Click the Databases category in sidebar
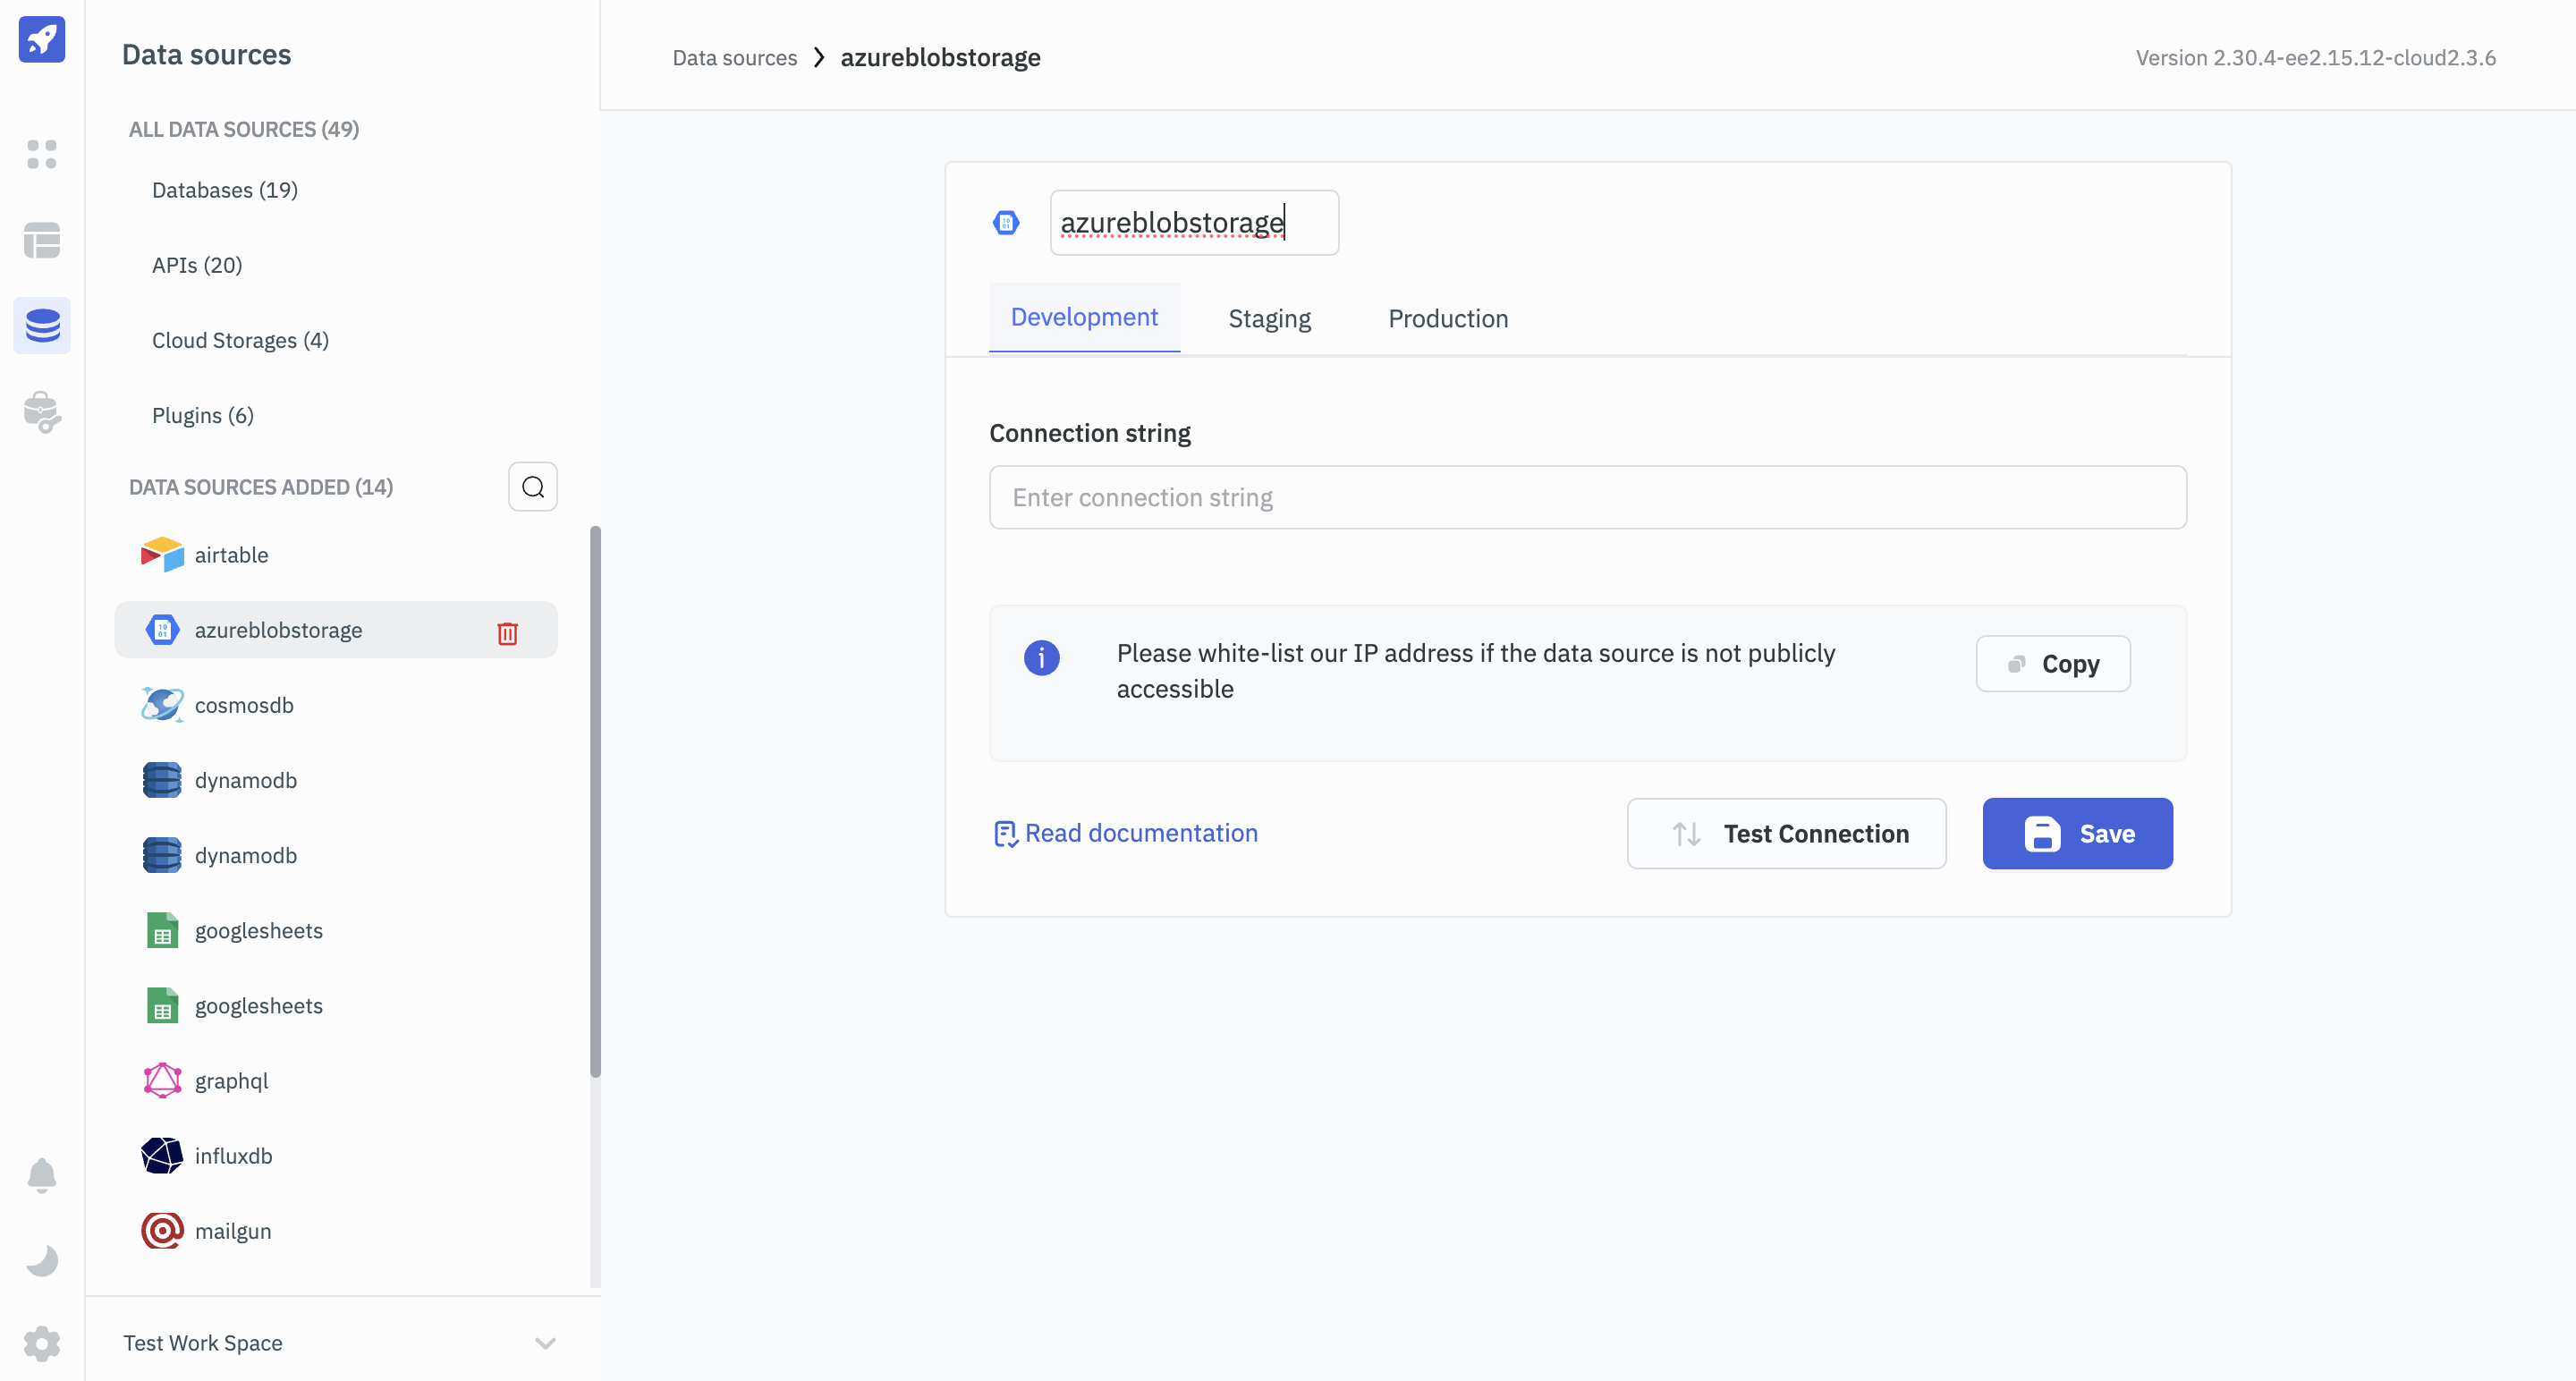Screen dimensions: 2576x1381 click(x=225, y=191)
